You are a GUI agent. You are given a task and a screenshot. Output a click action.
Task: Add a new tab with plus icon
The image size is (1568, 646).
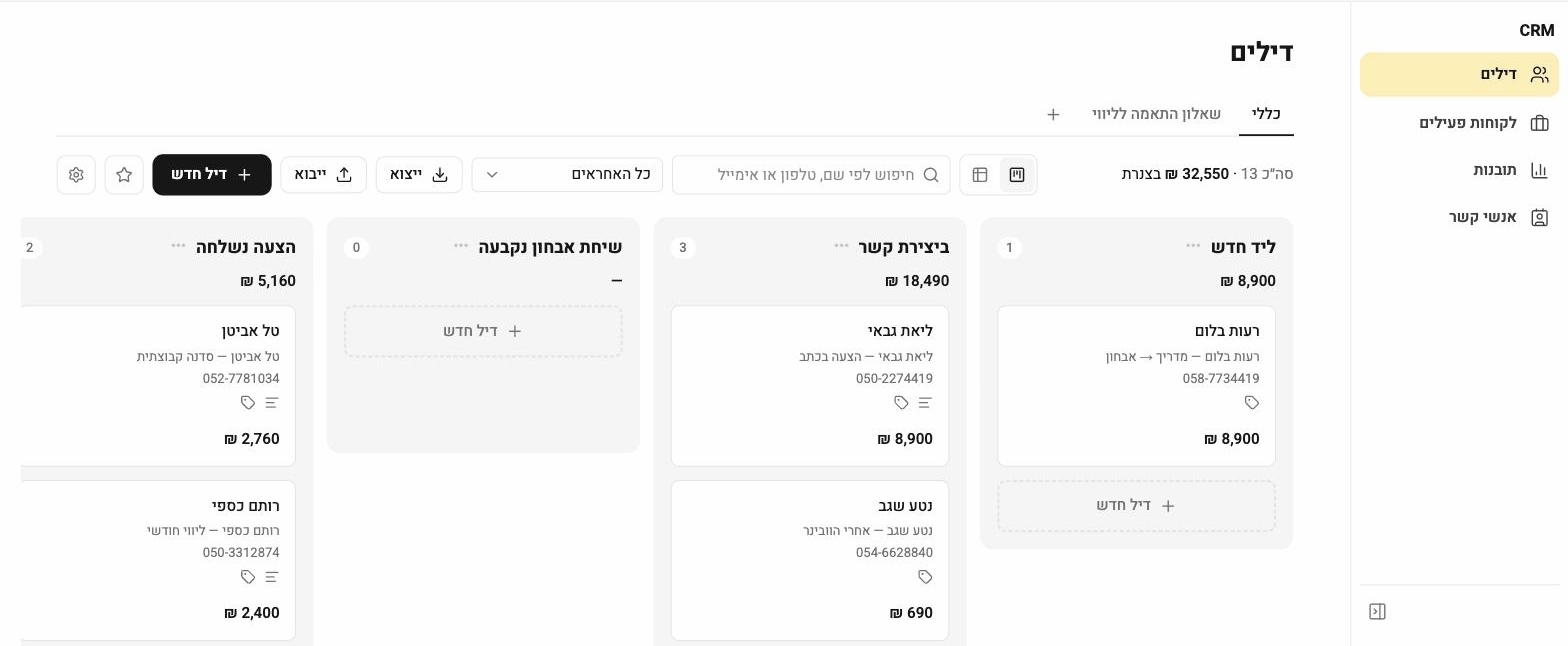coord(1053,115)
